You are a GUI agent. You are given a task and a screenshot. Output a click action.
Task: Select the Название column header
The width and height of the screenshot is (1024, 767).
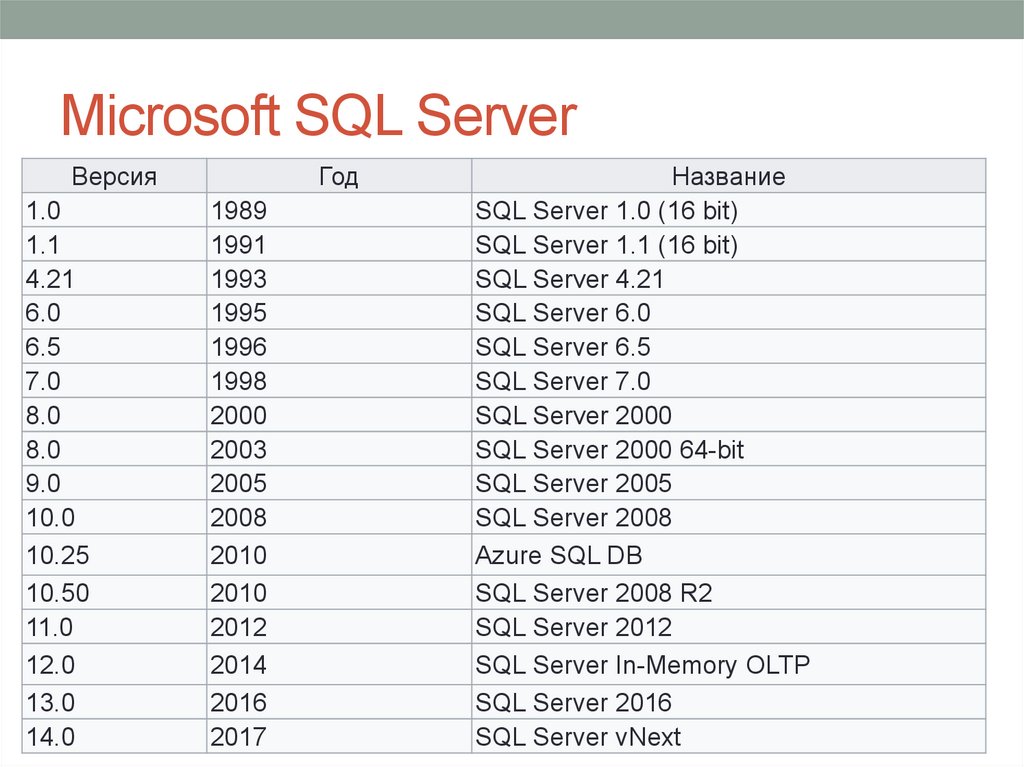pos(728,177)
